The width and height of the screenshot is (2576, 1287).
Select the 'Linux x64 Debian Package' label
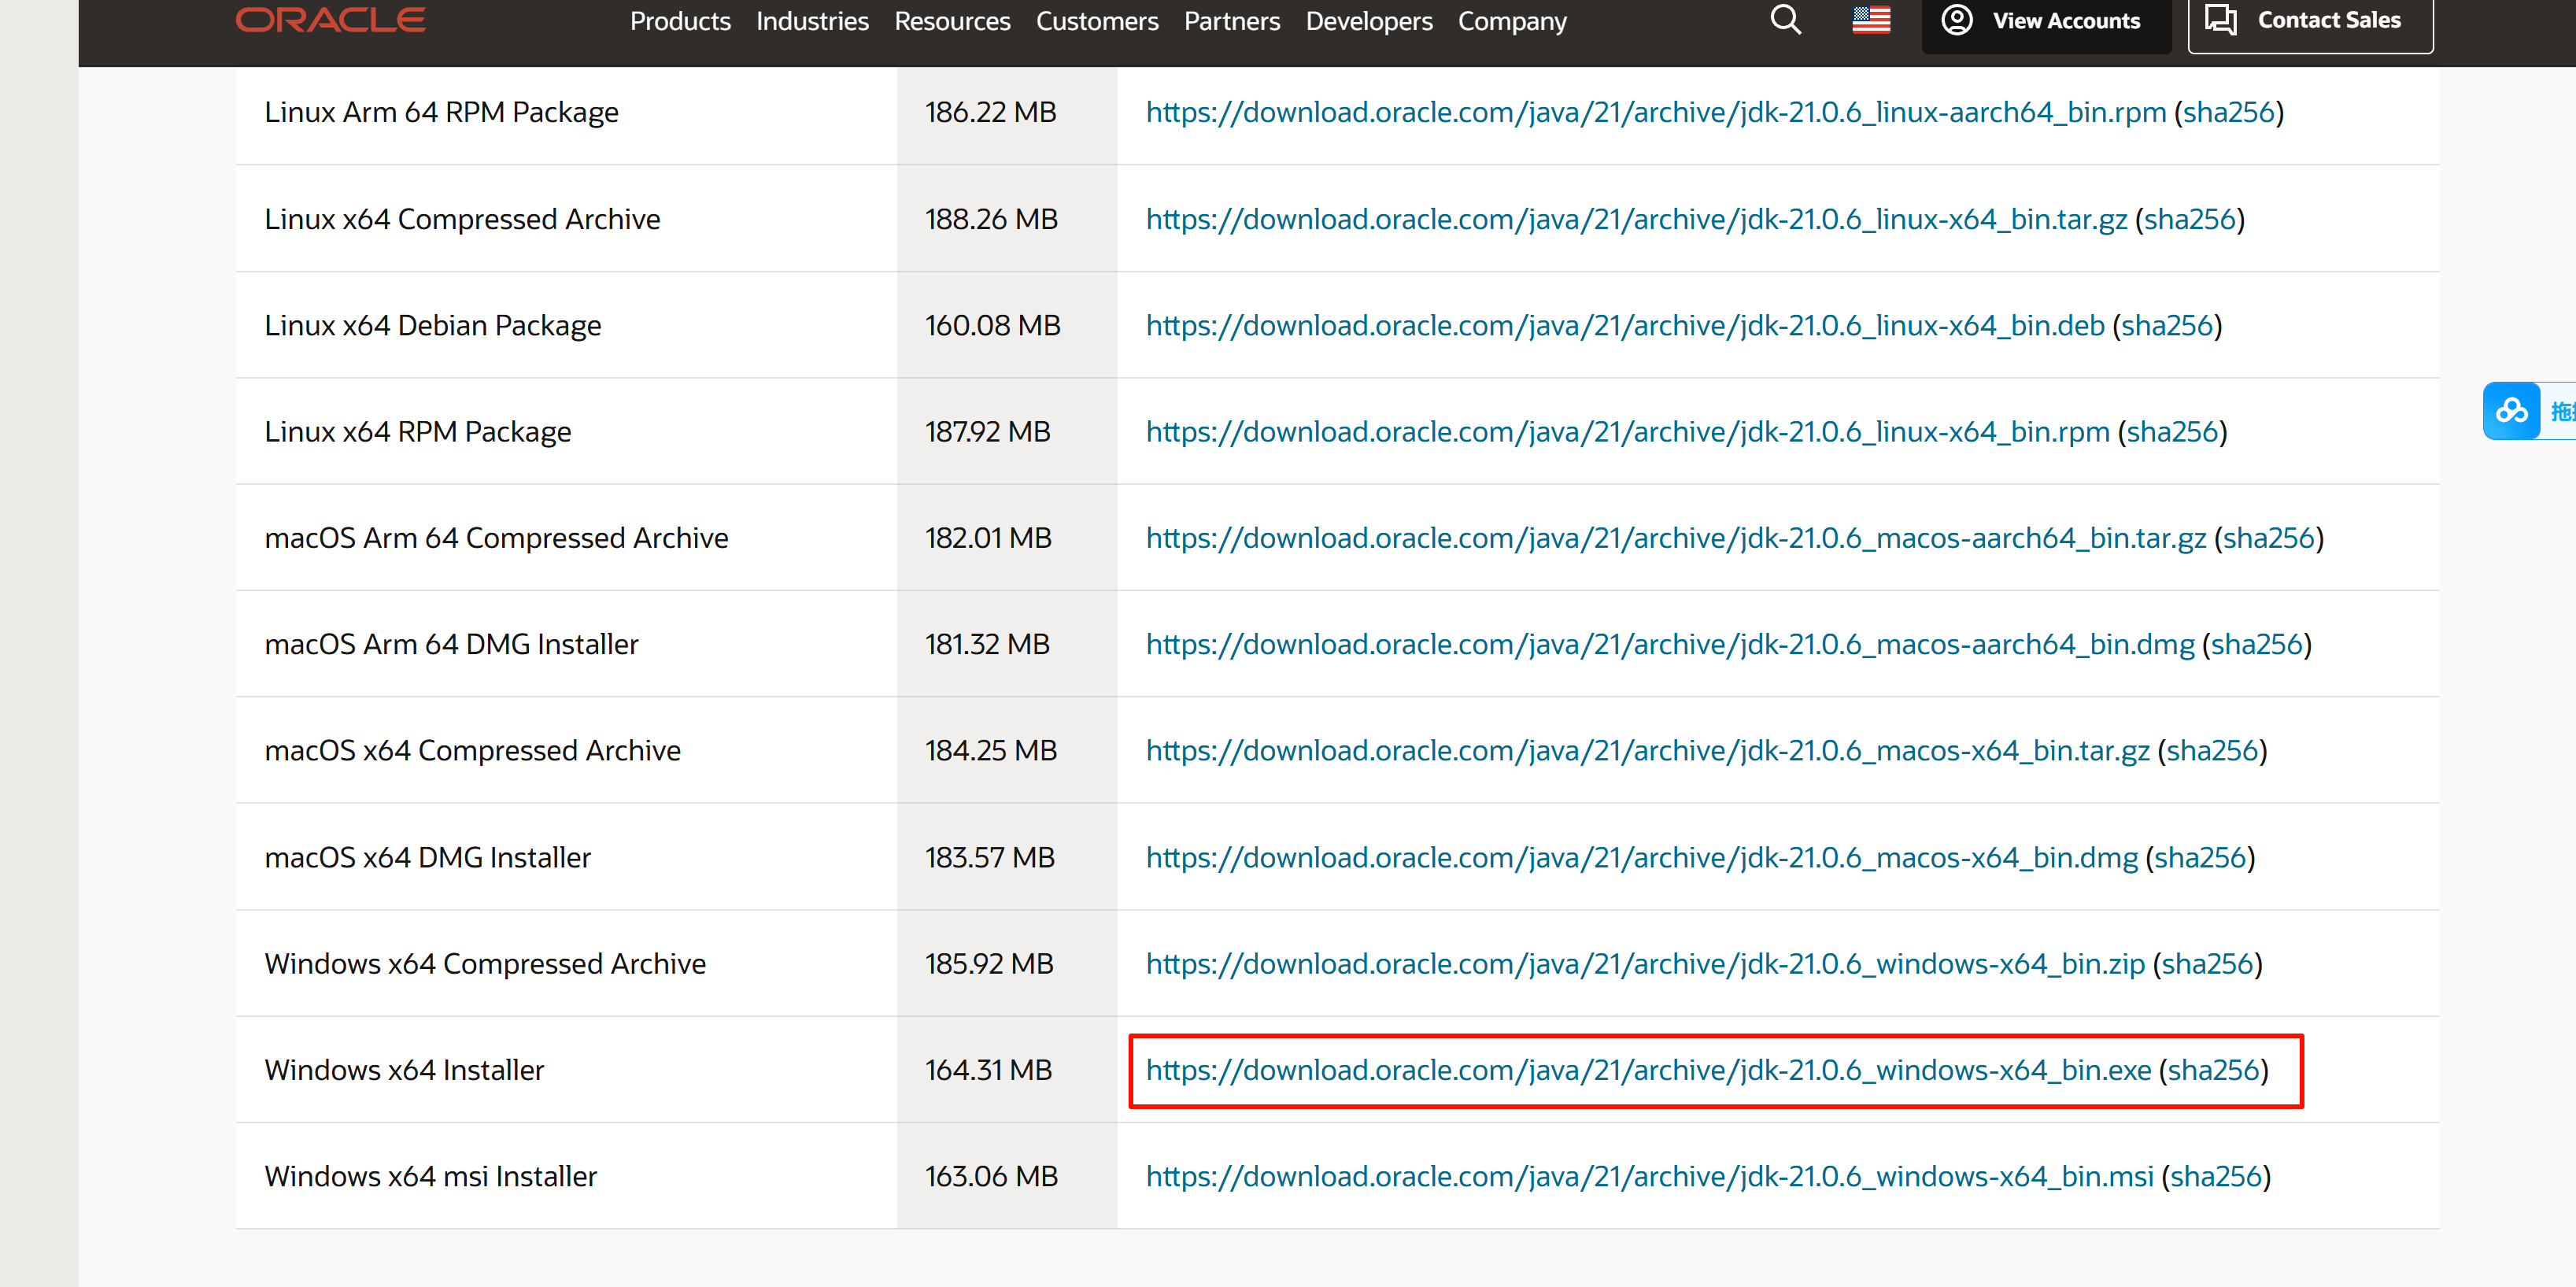(x=432, y=325)
